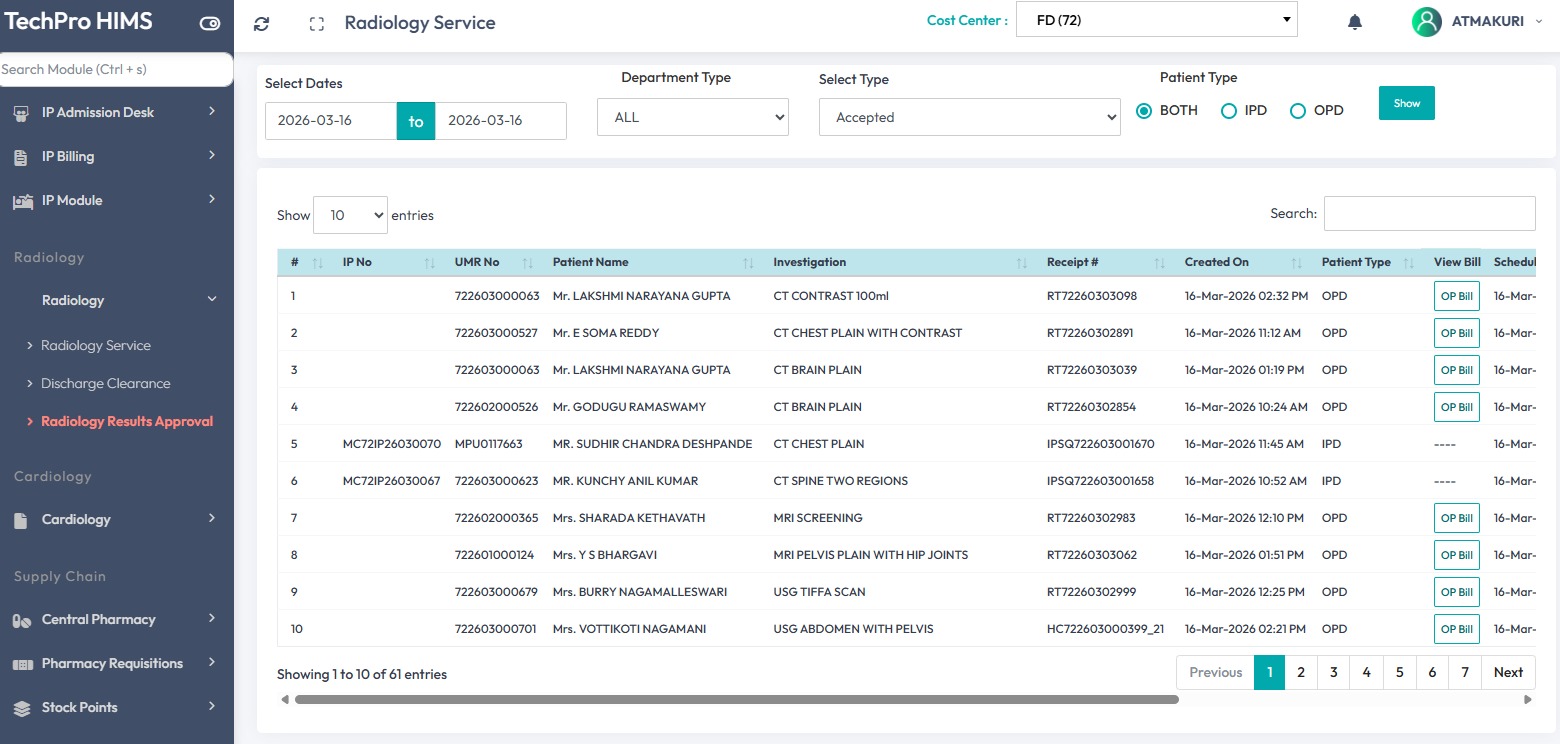Toggle the sidebar switch beside TechPro HIMS
The image size is (1560, 744).
[210, 23]
